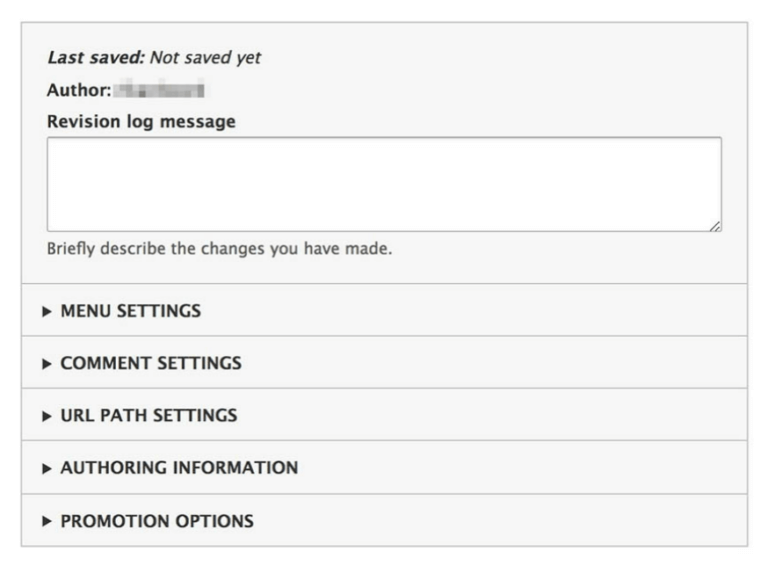The width and height of the screenshot is (768, 573).
Task: Select the URL PATH SETTINGS heading
Action: pos(149,415)
